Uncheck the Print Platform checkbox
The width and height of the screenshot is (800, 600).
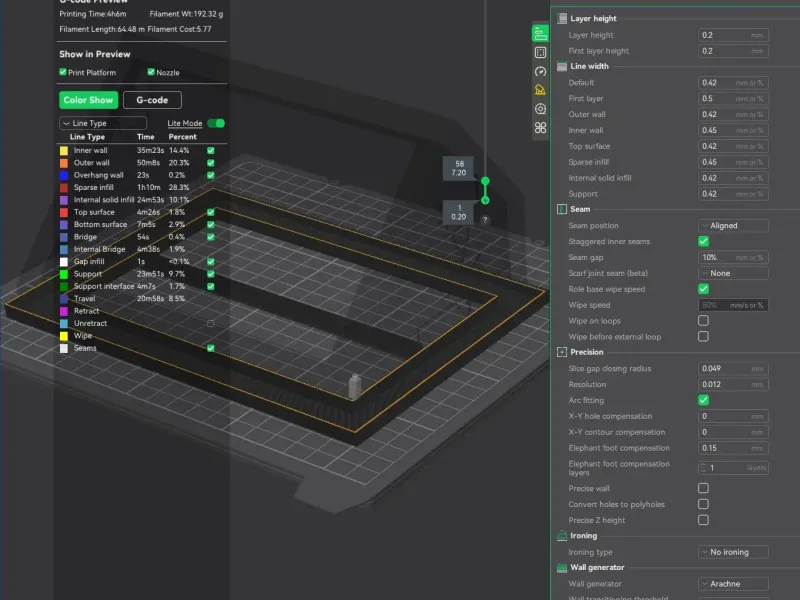(x=63, y=72)
